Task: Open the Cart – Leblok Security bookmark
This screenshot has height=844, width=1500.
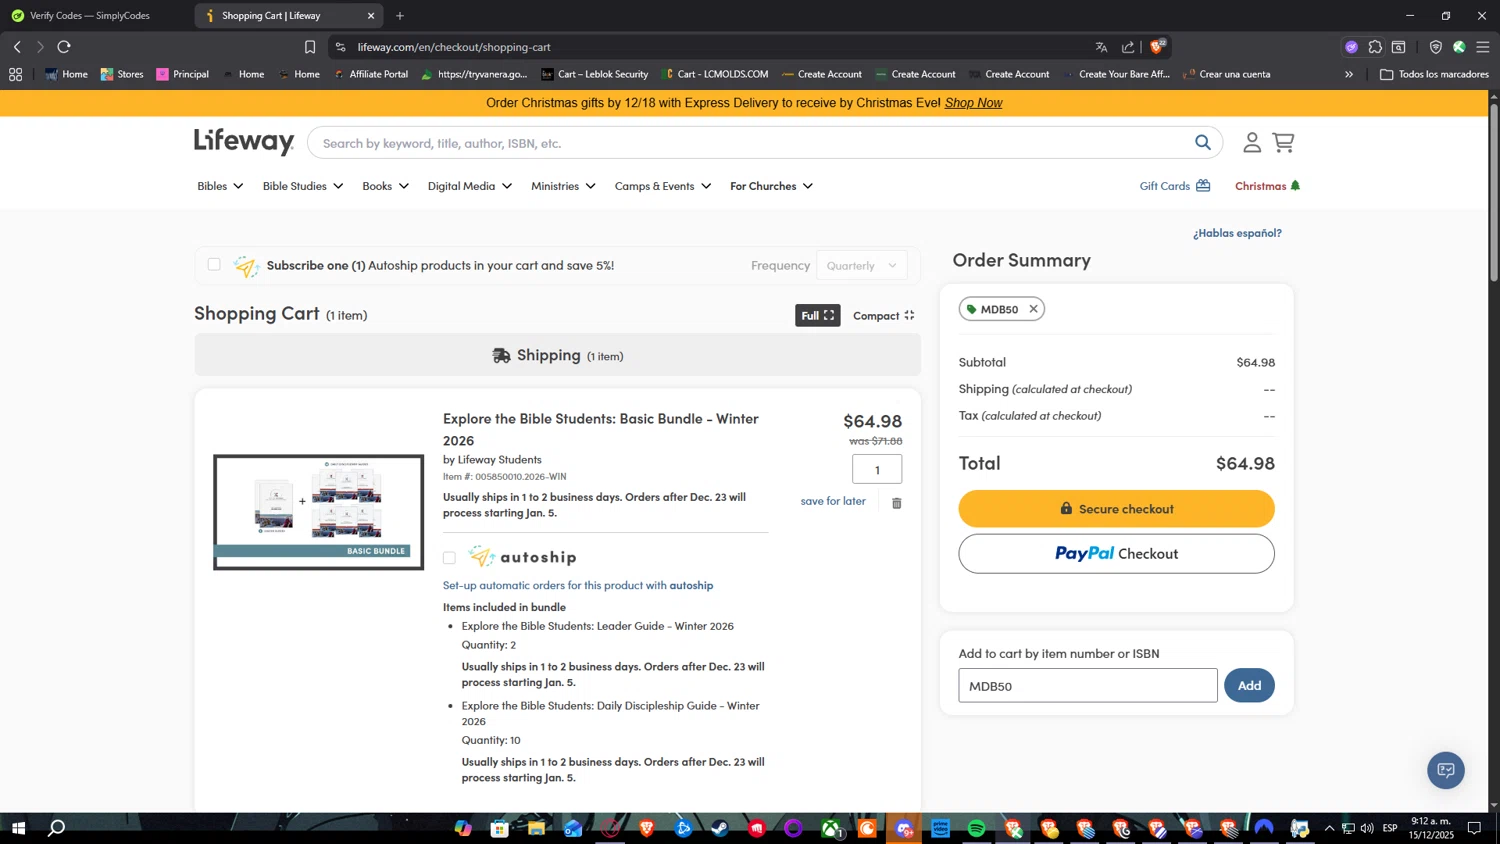Action: click(594, 74)
